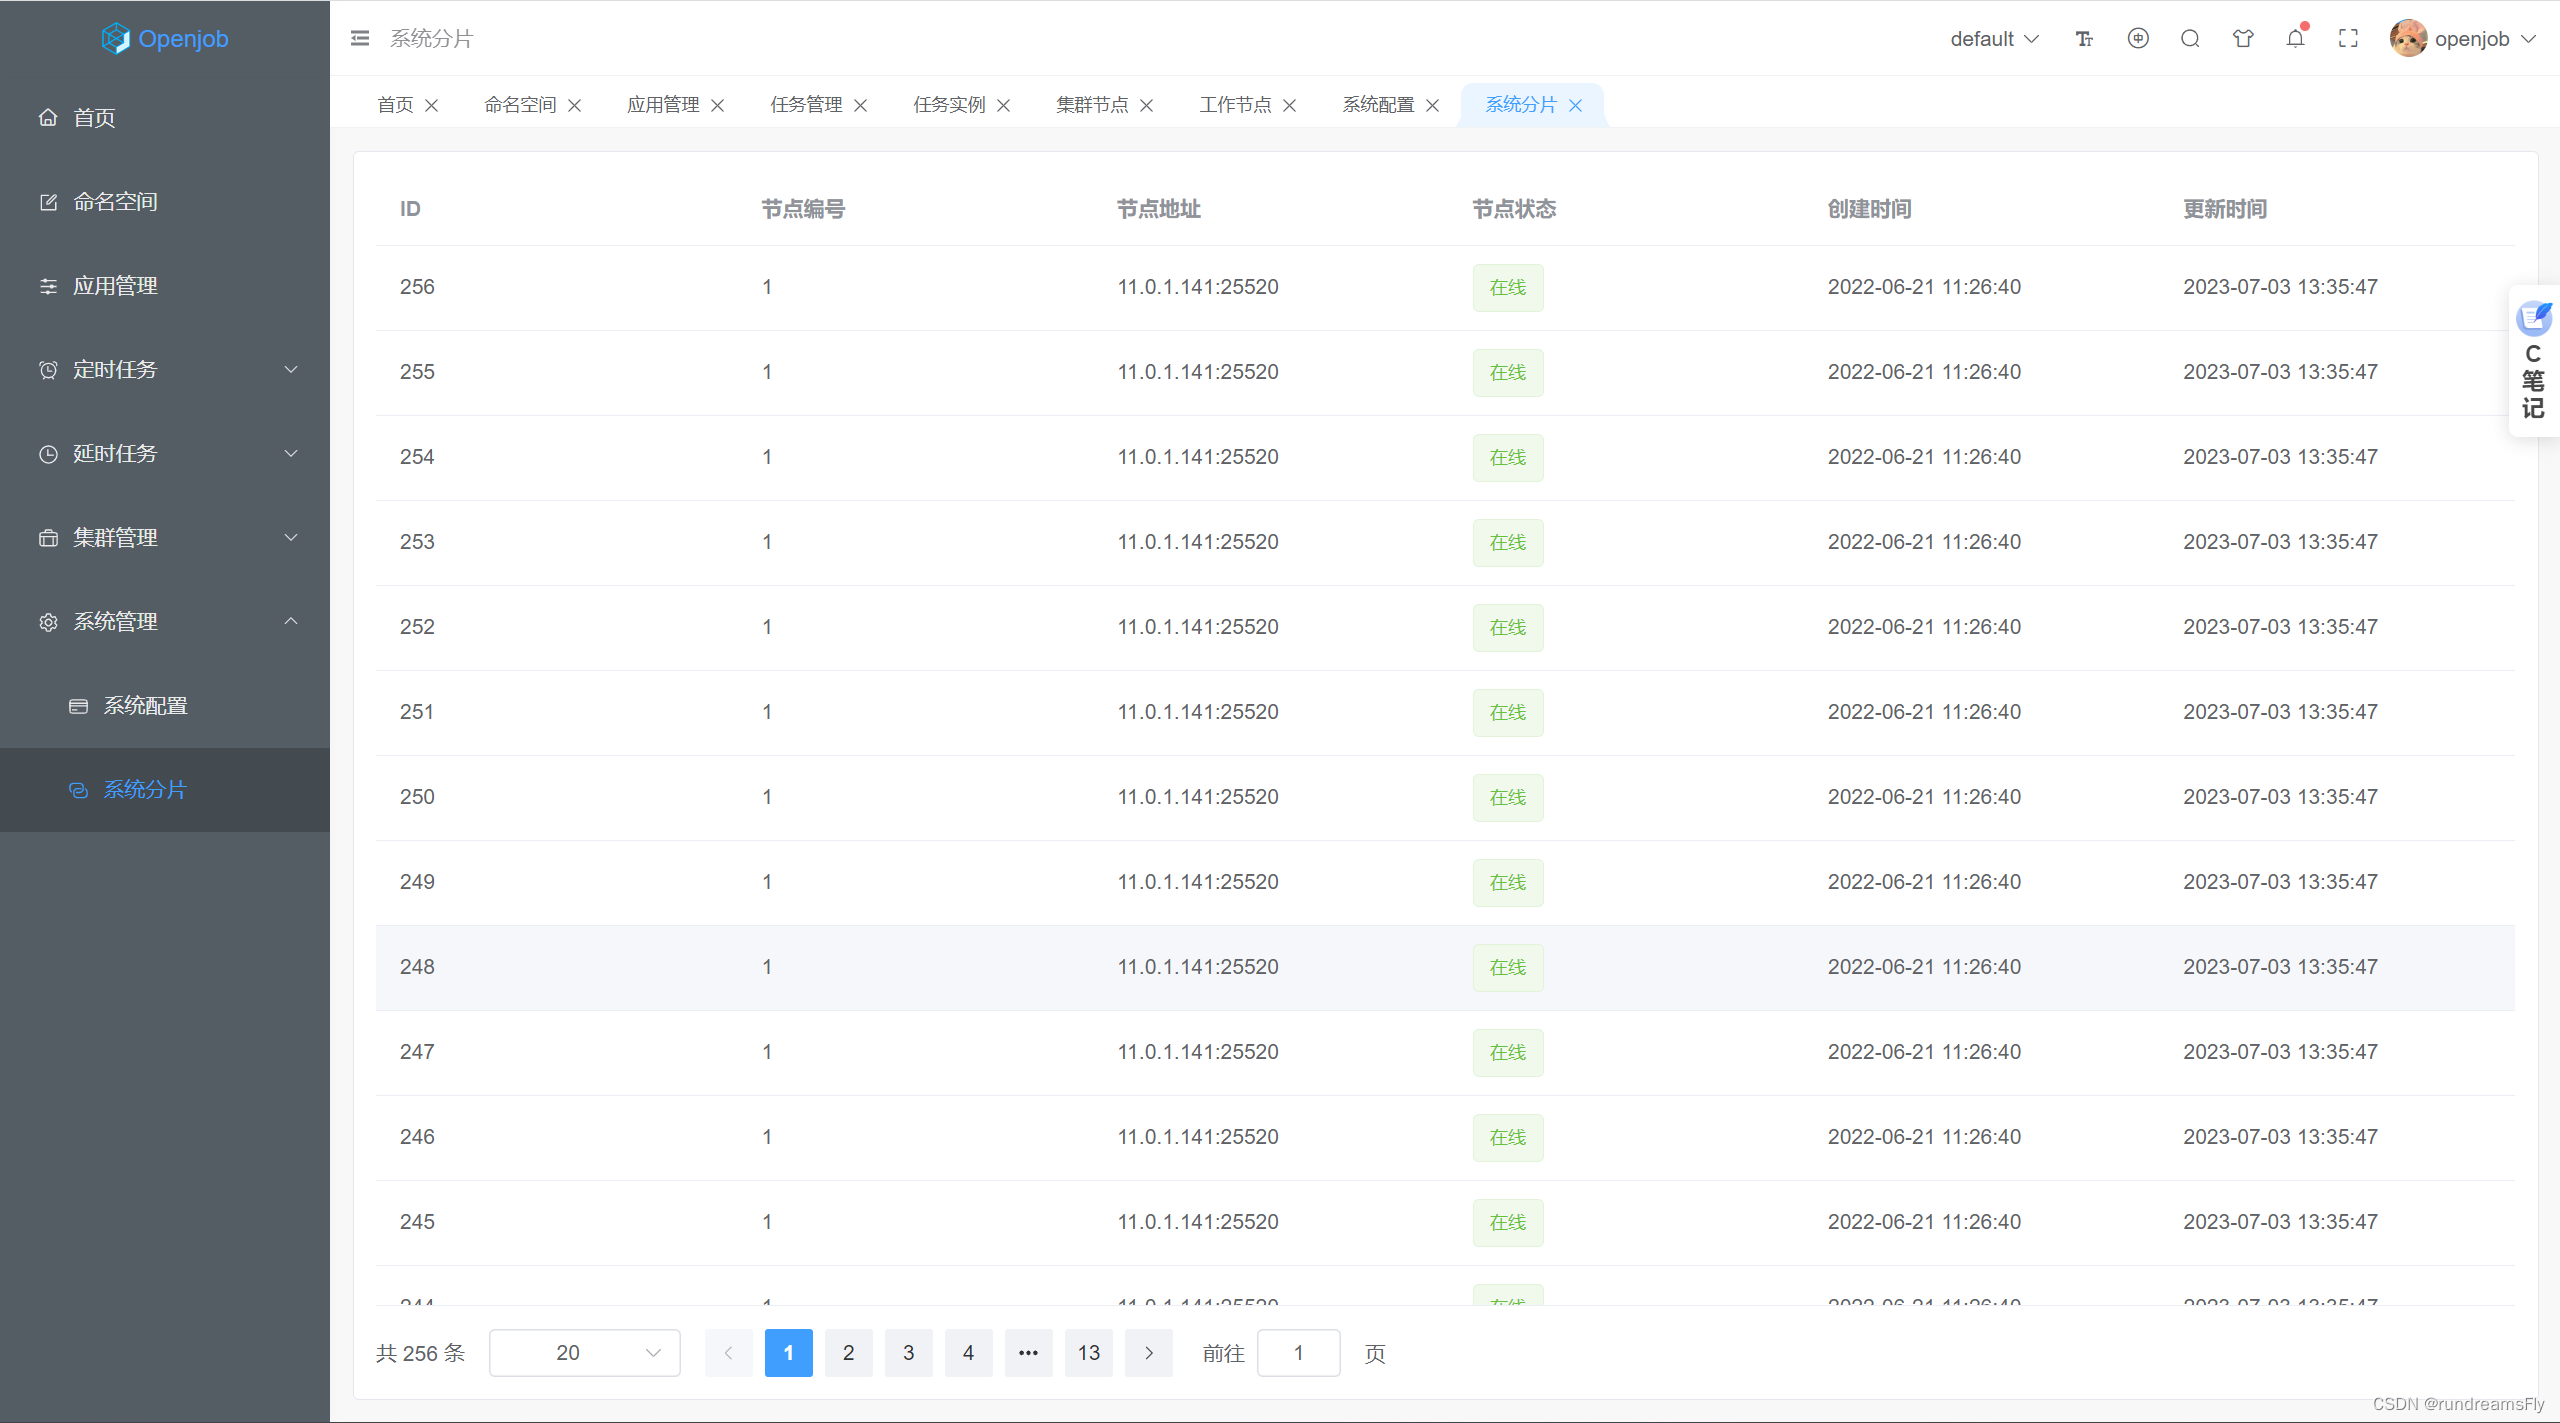Screen dimensions: 2560x1423
Task: Open 命名空间 in sidebar
Action: point(165,202)
